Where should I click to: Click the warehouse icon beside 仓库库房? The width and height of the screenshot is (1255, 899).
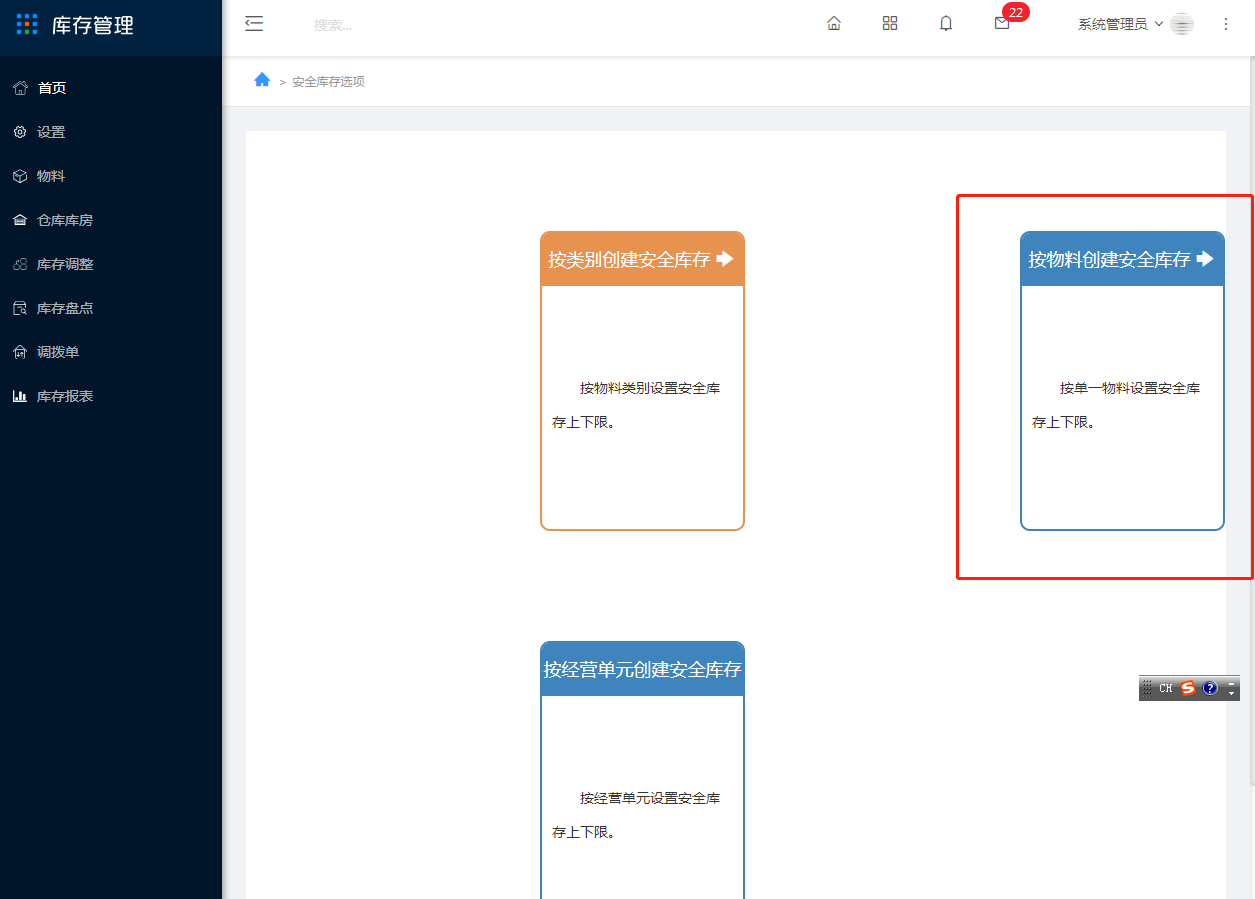(x=20, y=220)
